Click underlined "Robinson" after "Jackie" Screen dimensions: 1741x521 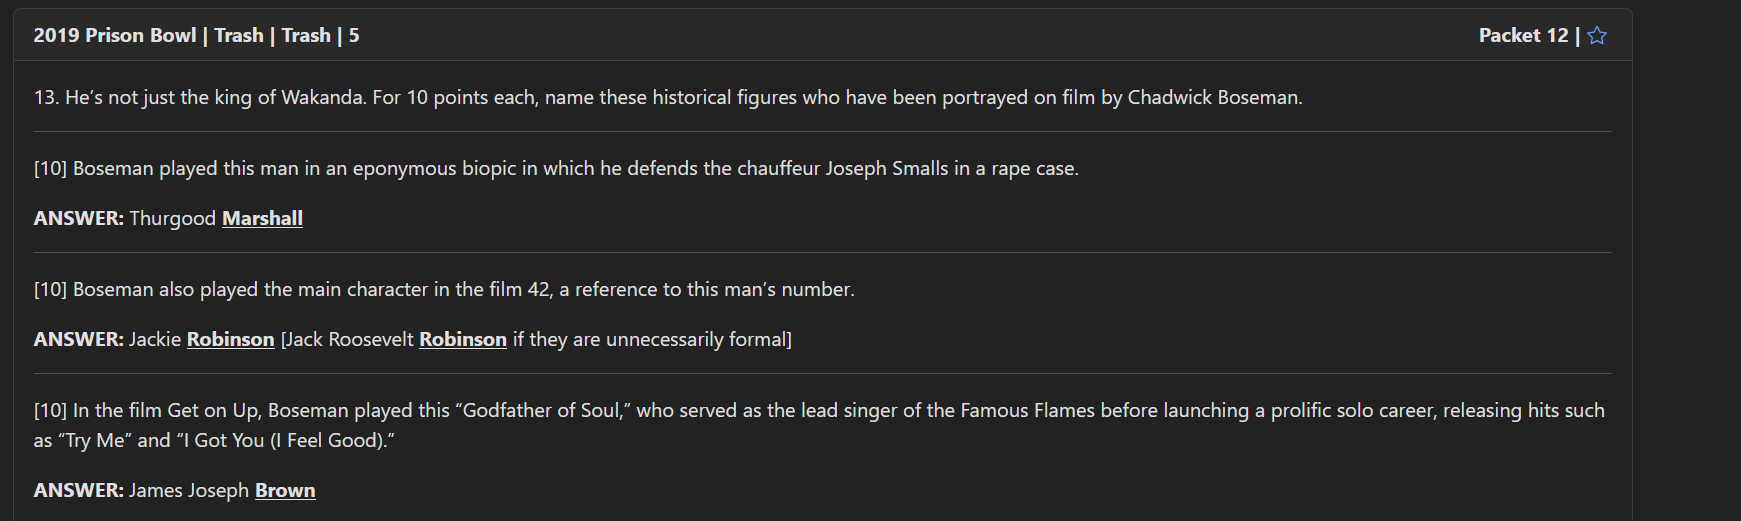230,340
